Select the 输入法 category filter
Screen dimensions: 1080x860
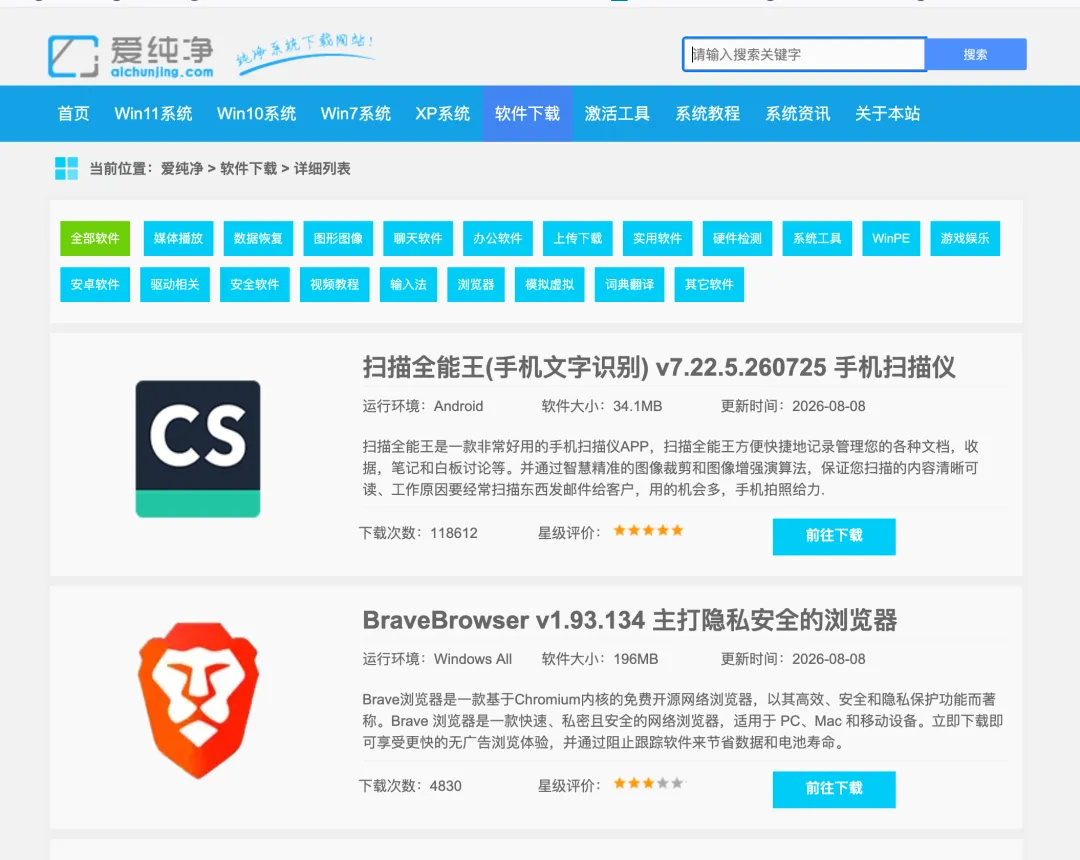[x=408, y=284]
